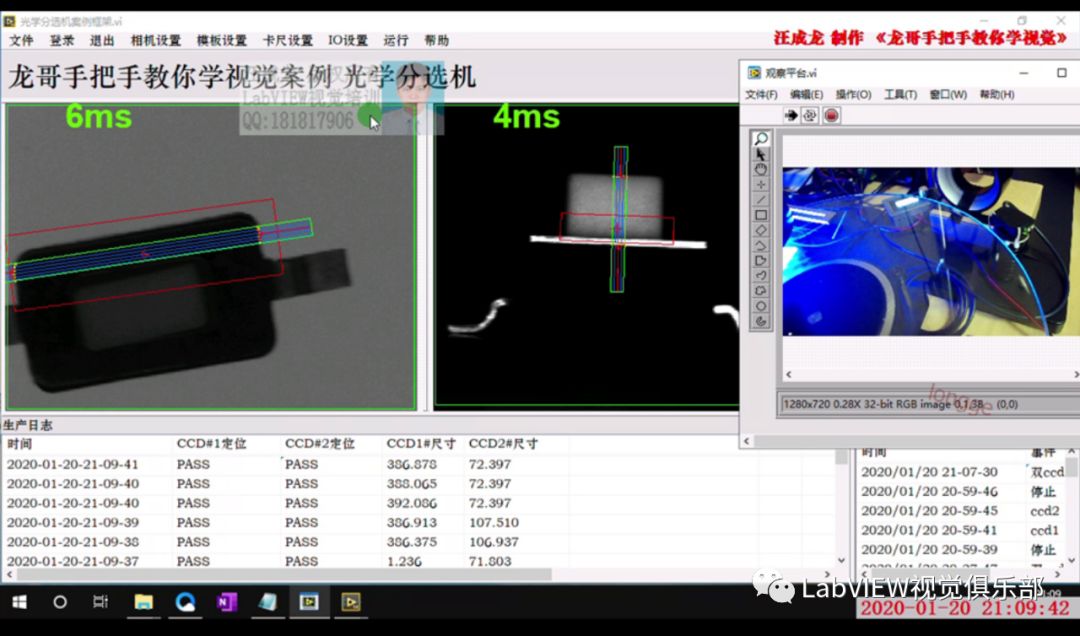Click the event log scroll-up arrow
Image resolution: width=1080 pixels, height=636 pixels.
[x=1072, y=451]
